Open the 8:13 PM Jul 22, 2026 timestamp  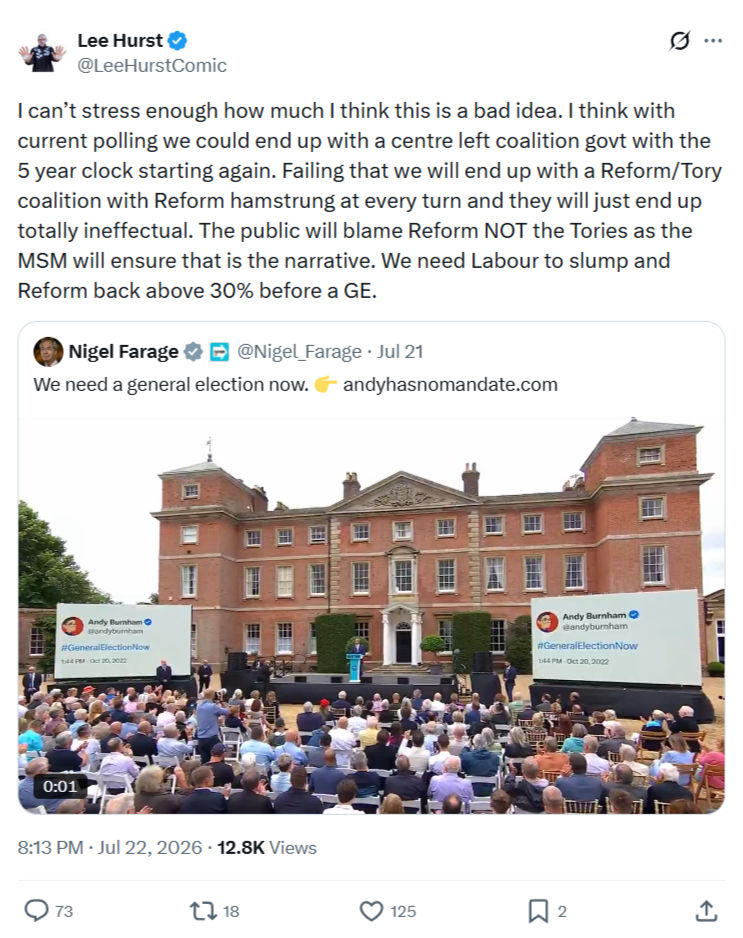[109, 848]
